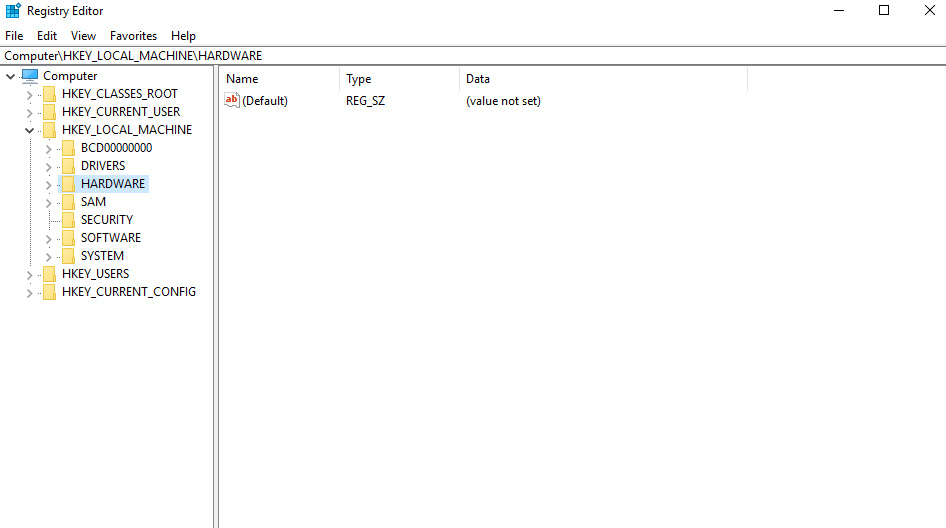Select the (Default) value name
This screenshot has height=528, width=946.
tap(265, 101)
